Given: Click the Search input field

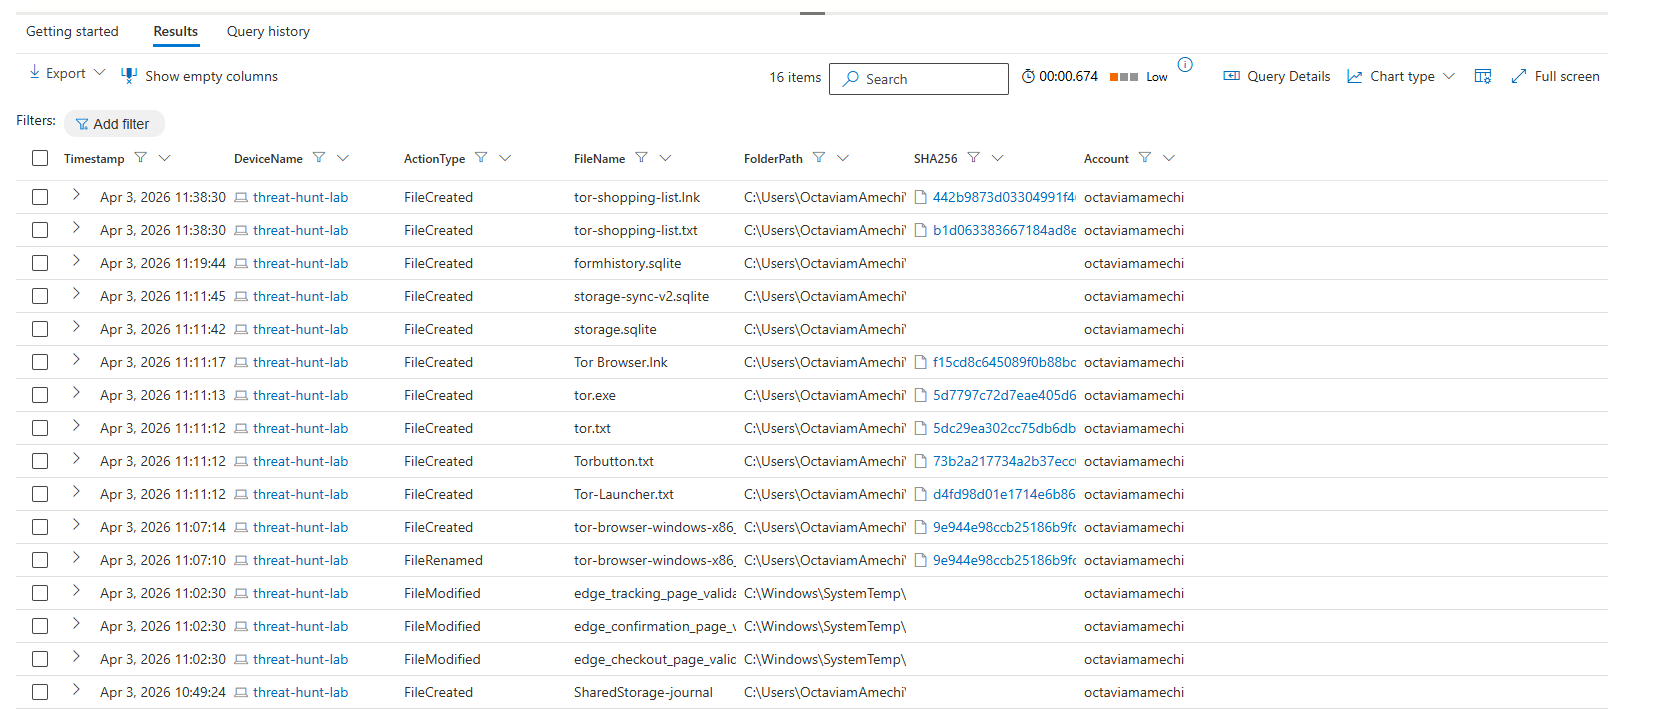Looking at the screenshot, I should click(x=919, y=79).
